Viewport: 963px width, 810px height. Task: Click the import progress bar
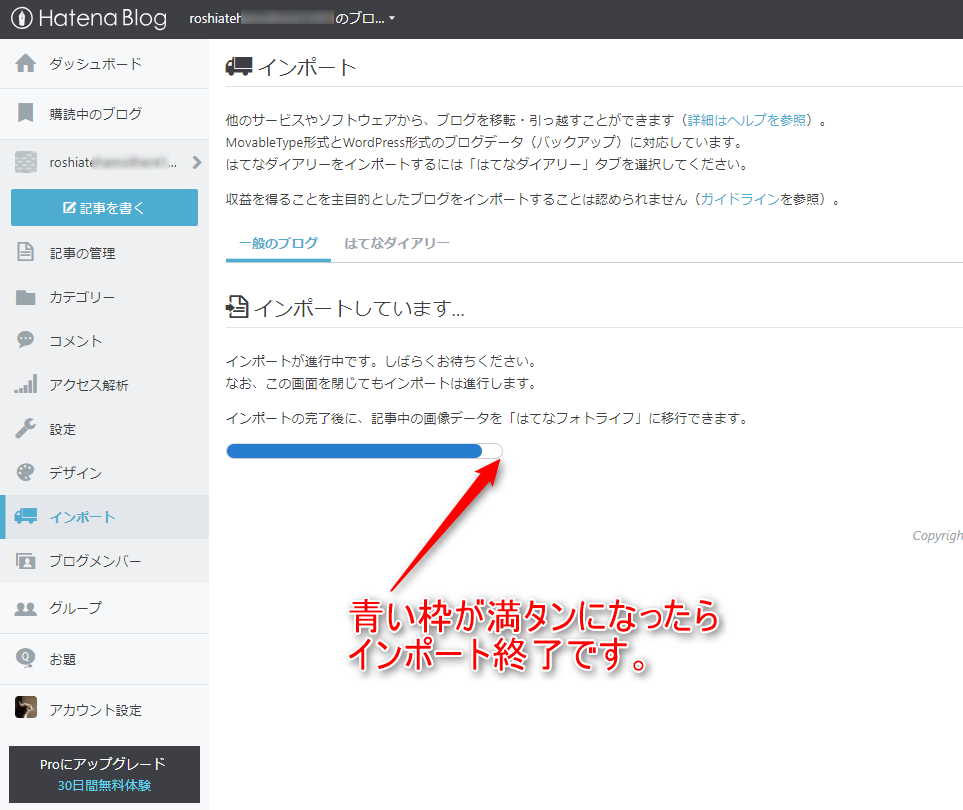[x=364, y=451]
